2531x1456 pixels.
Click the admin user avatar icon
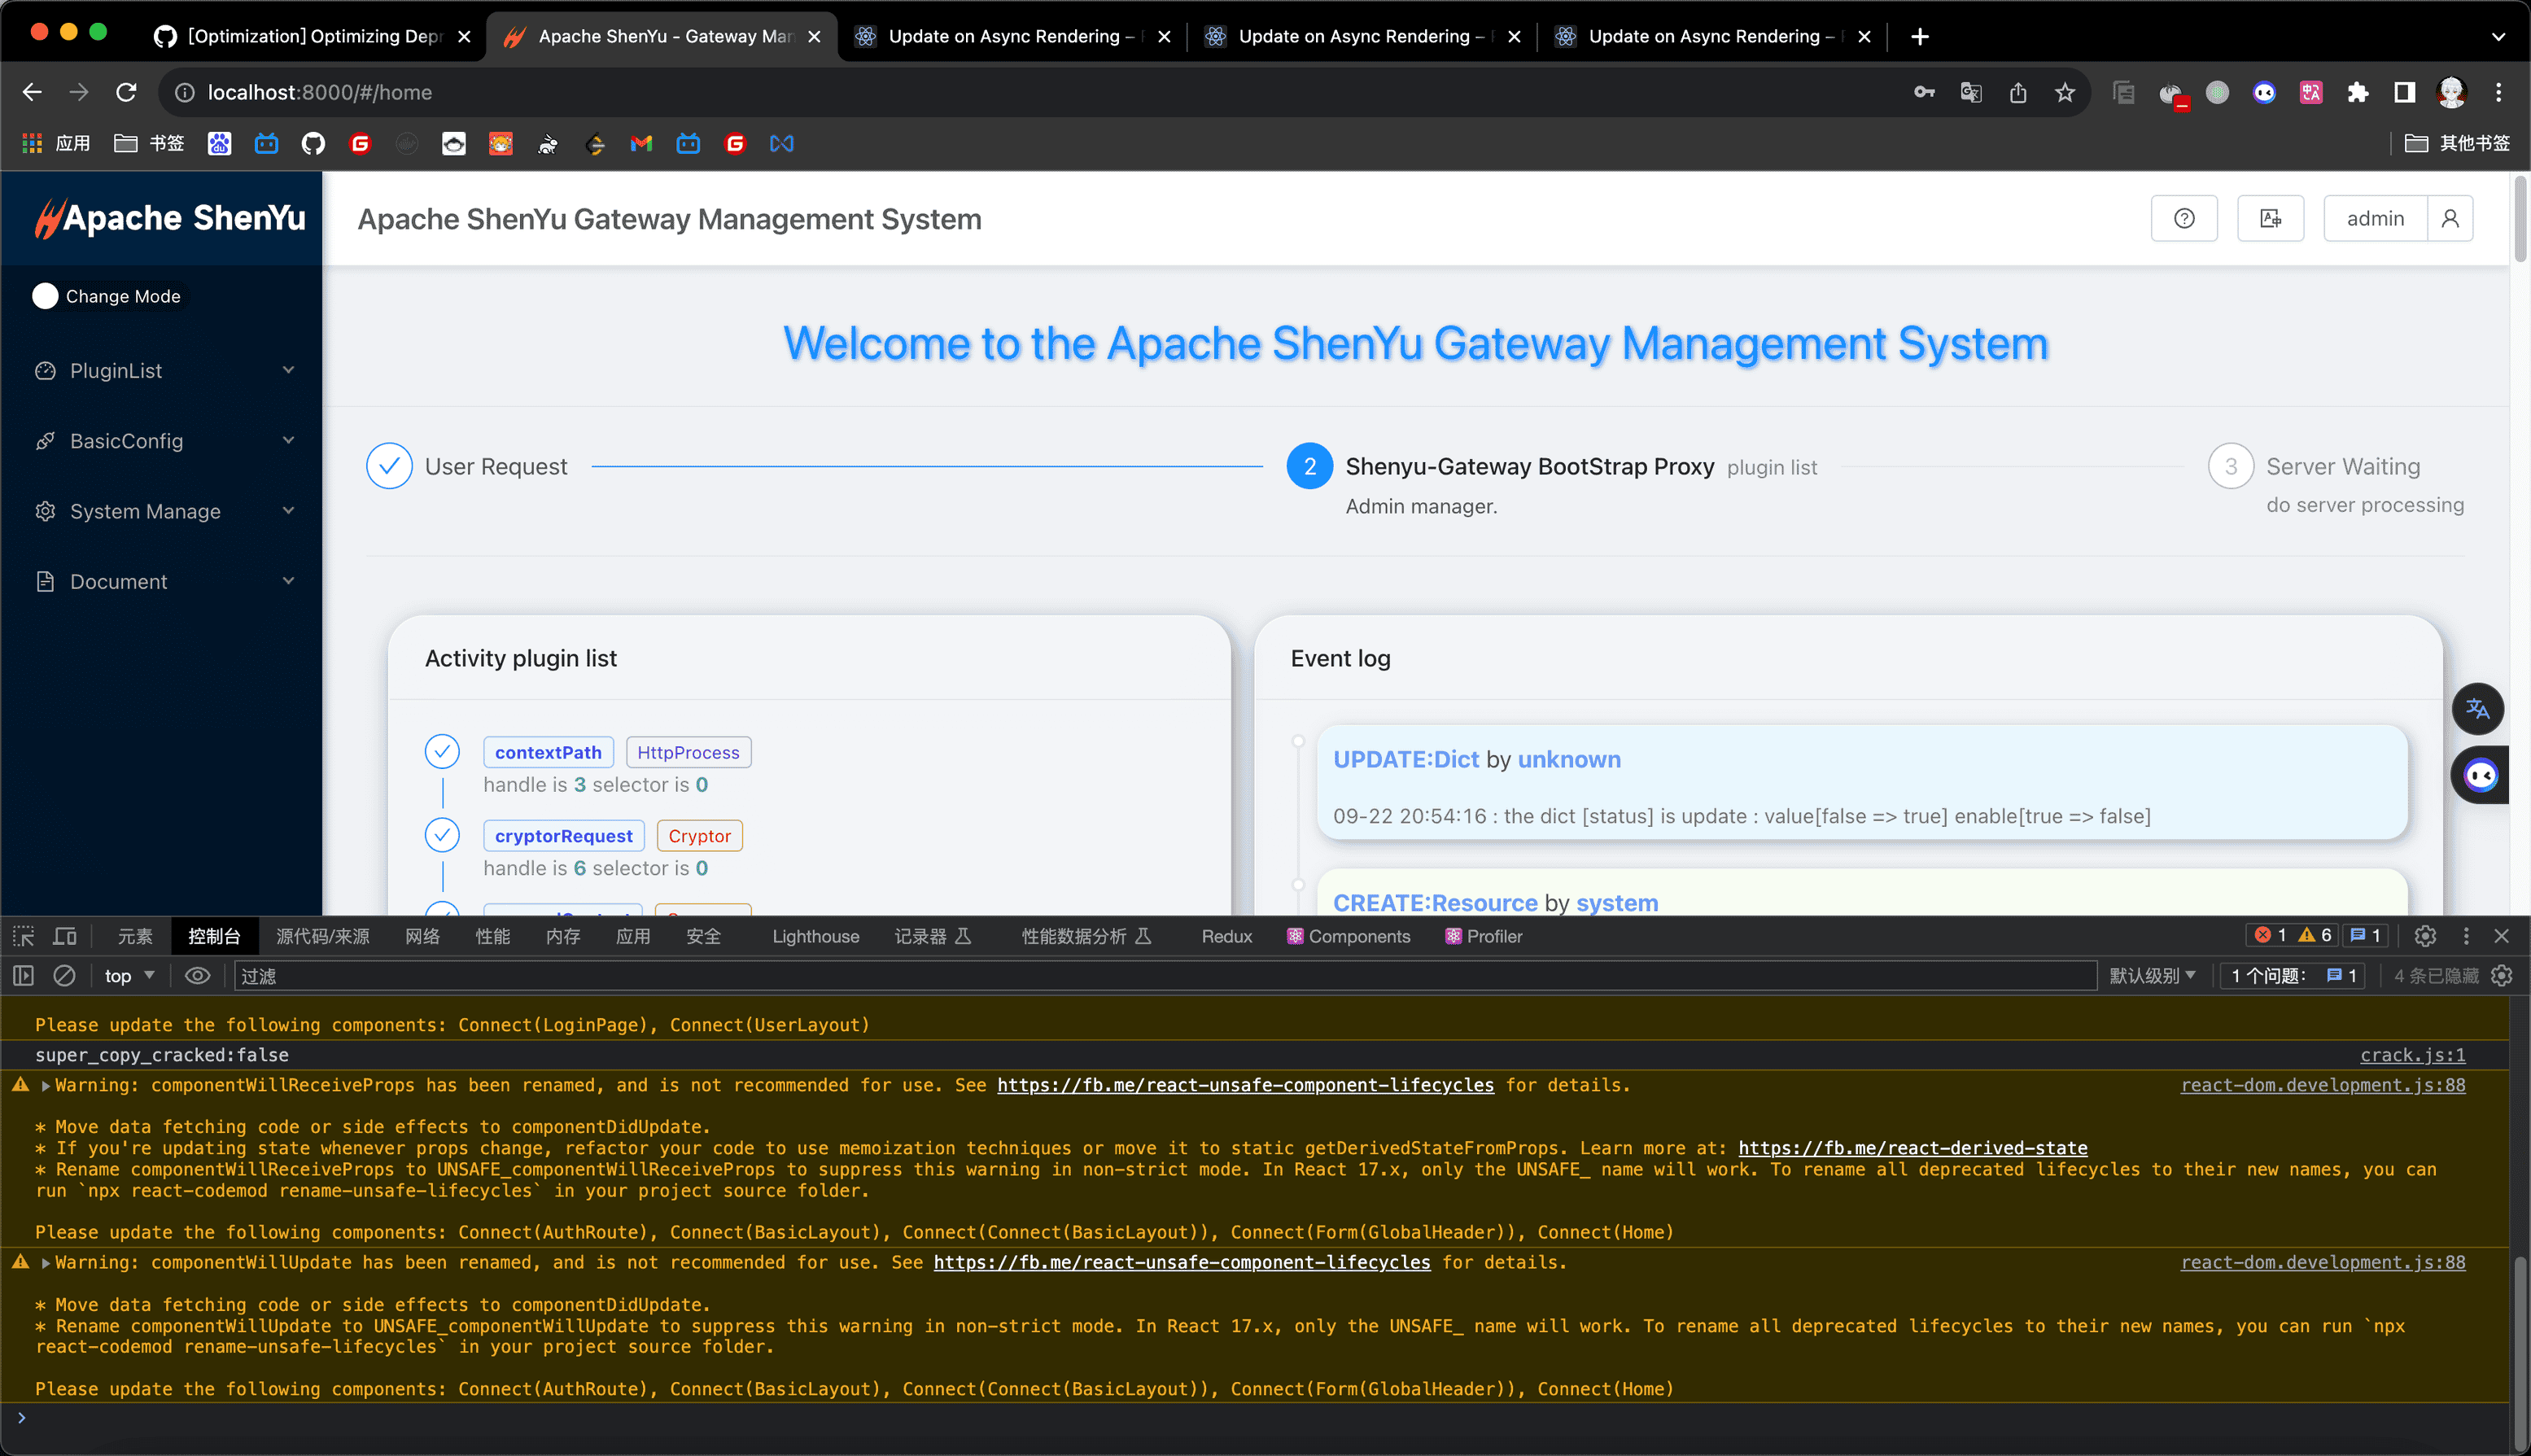click(2449, 218)
